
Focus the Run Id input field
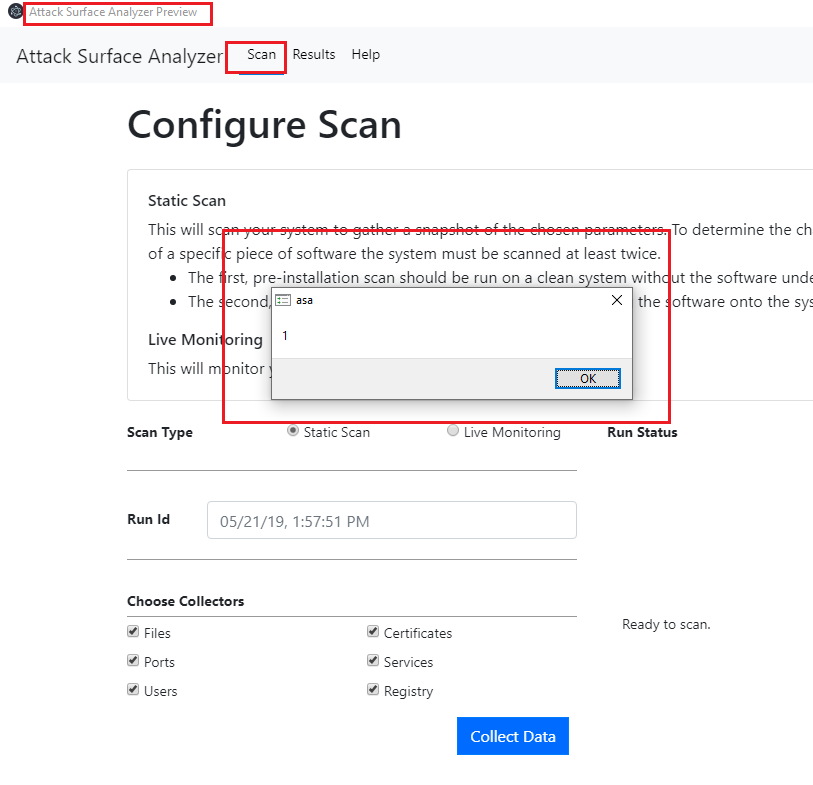(x=391, y=520)
